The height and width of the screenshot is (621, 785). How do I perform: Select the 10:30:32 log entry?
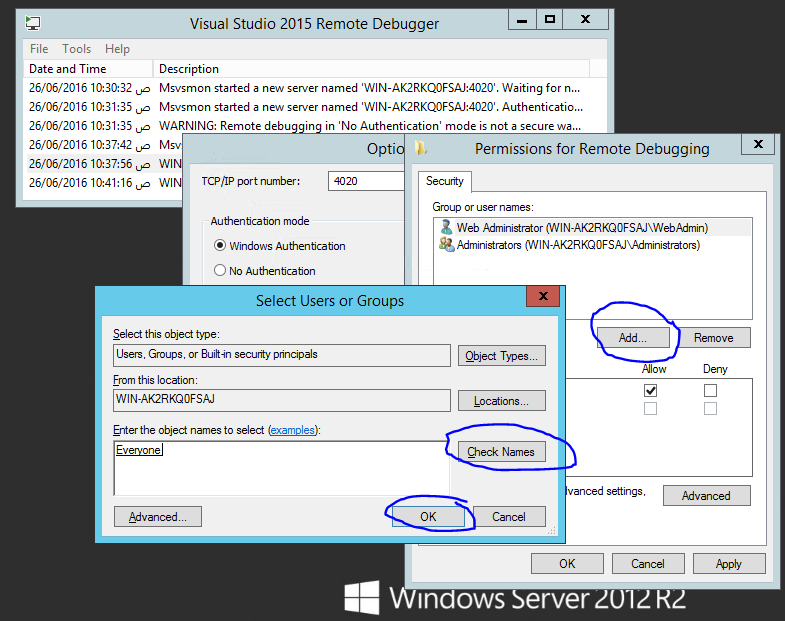[305, 88]
